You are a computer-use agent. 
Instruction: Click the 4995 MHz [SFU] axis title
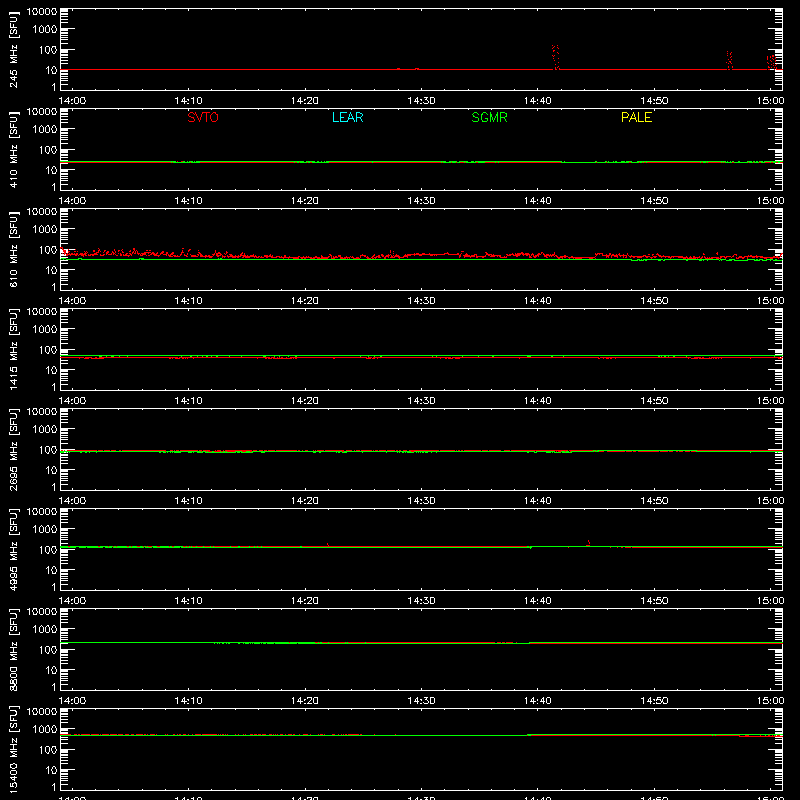point(13,549)
